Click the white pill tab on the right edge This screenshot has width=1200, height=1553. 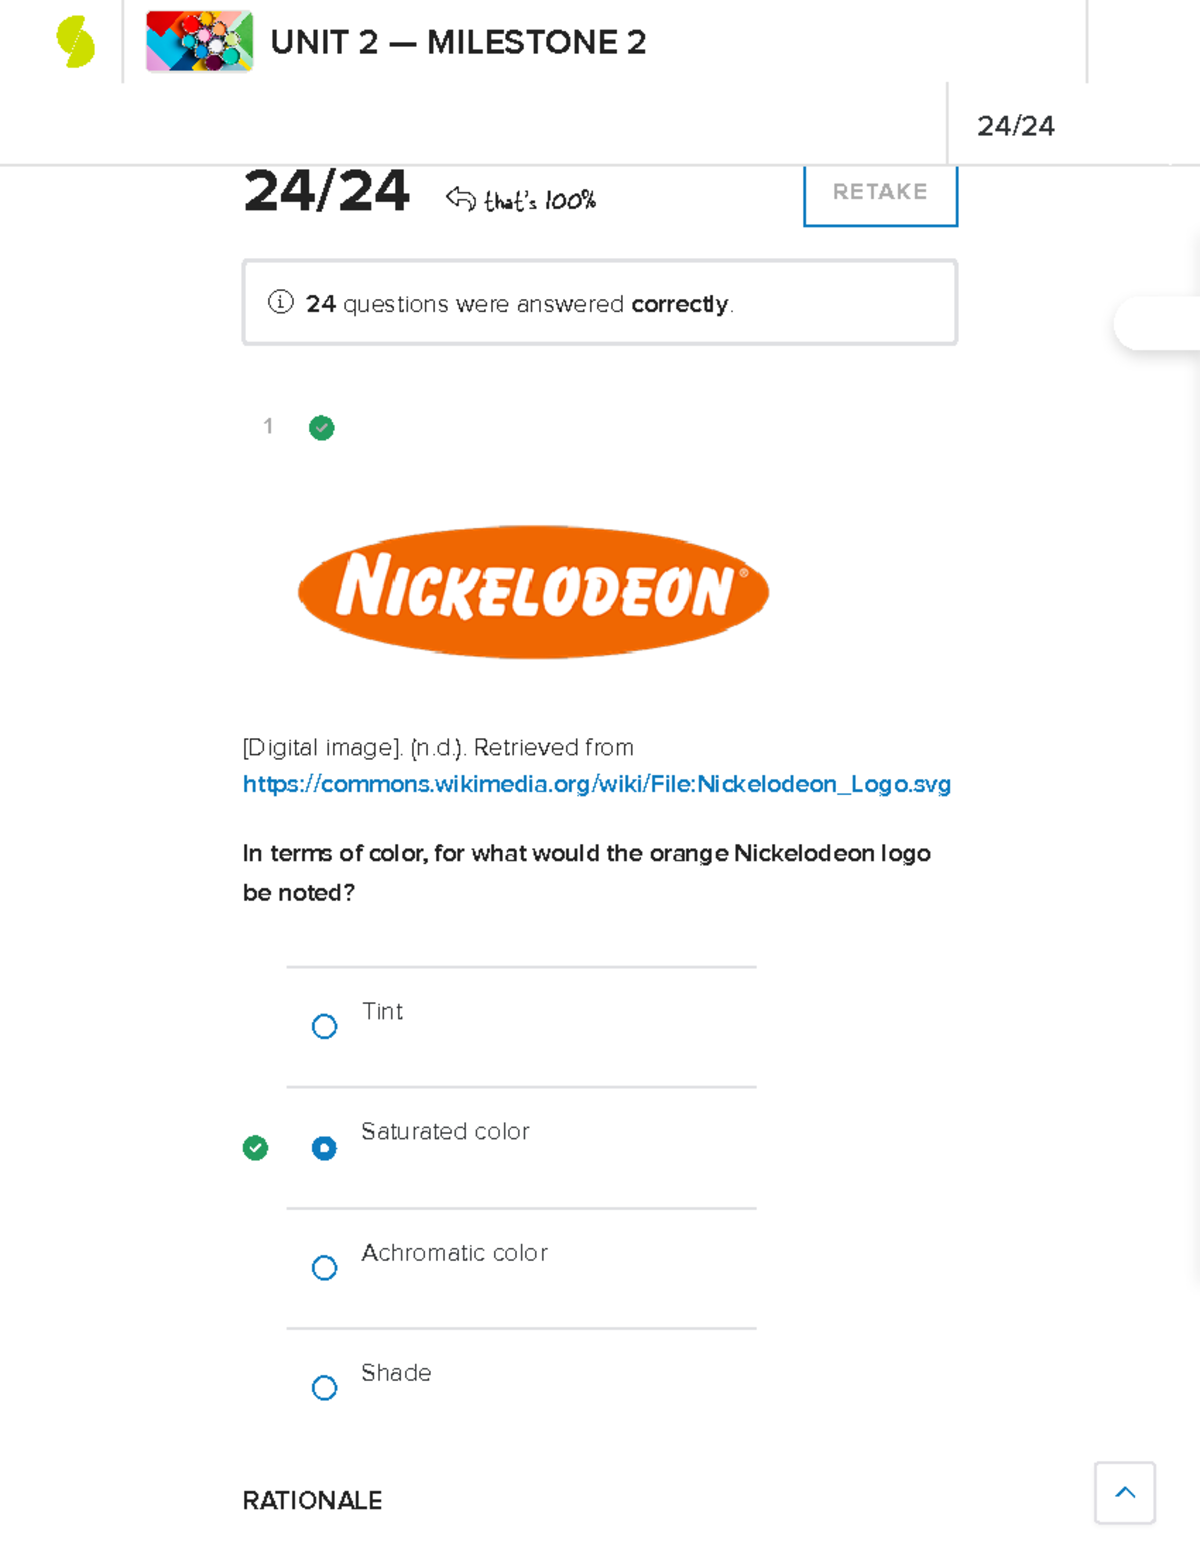1157,323
